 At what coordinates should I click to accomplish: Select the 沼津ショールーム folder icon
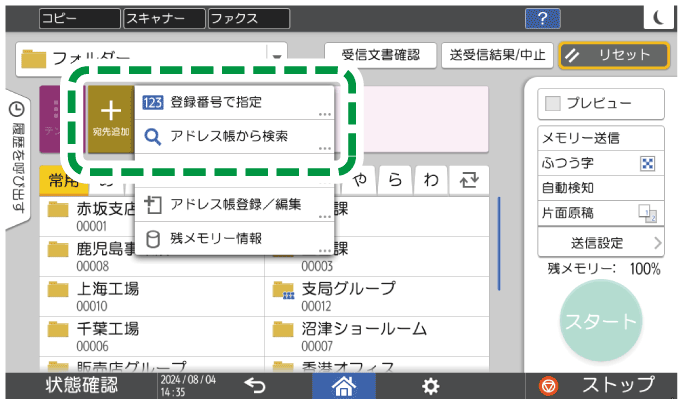click(x=283, y=329)
